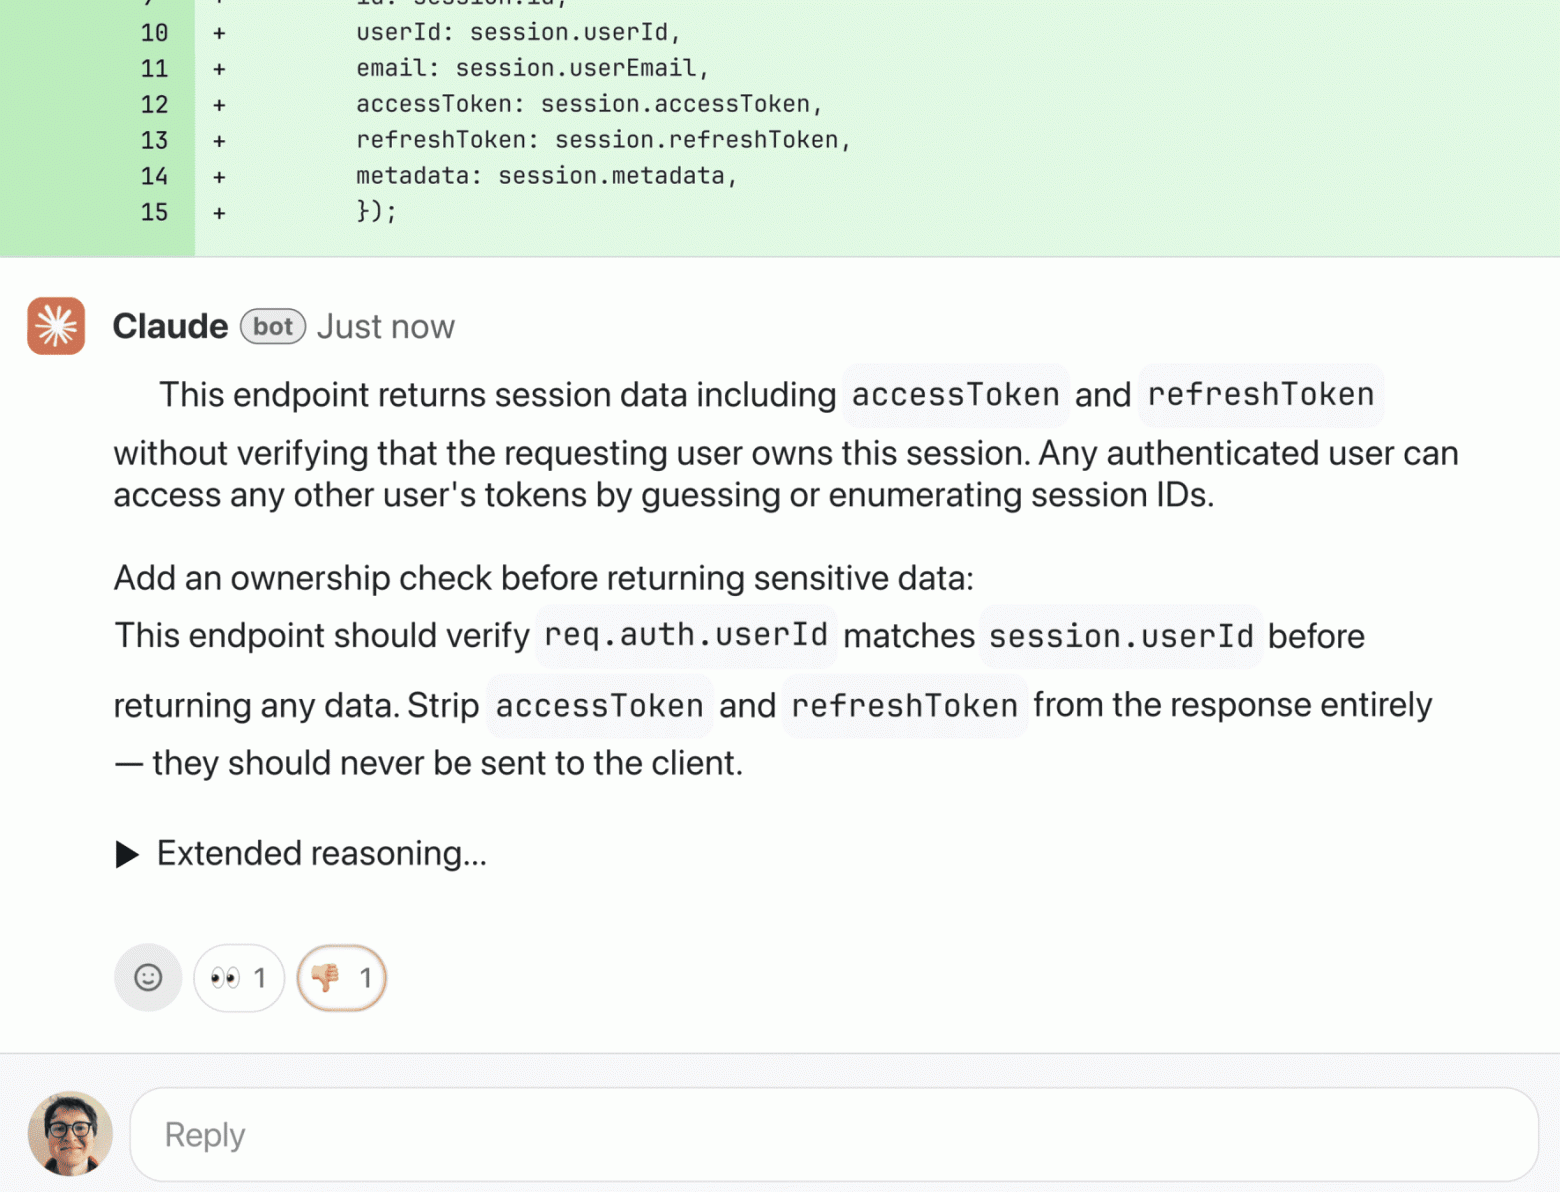Expand the Extended reasoning section

coord(301,854)
